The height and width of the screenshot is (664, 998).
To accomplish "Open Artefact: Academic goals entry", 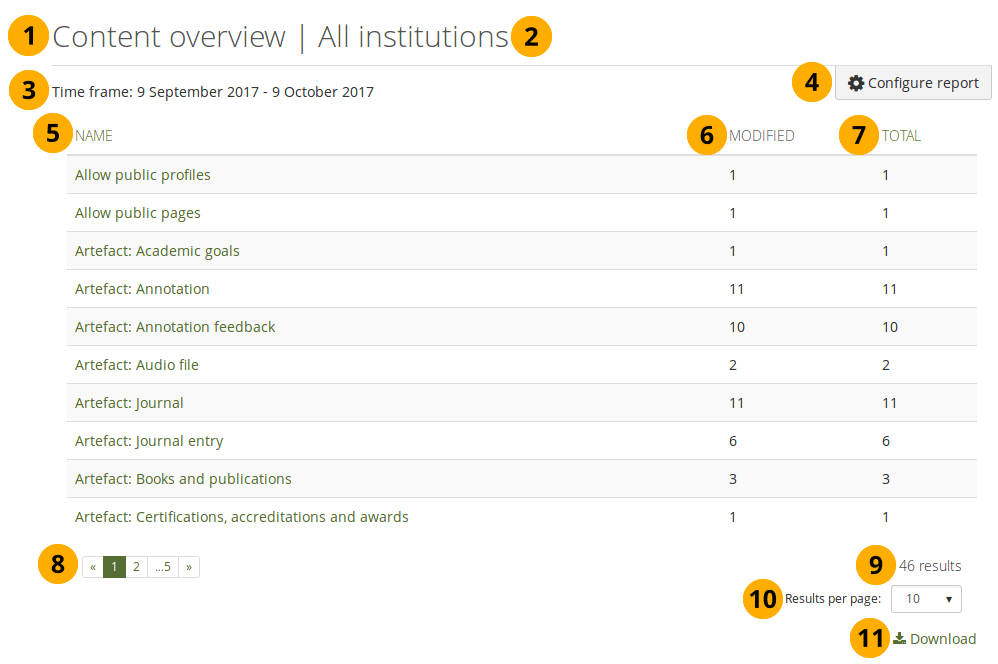I will [157, 251].
